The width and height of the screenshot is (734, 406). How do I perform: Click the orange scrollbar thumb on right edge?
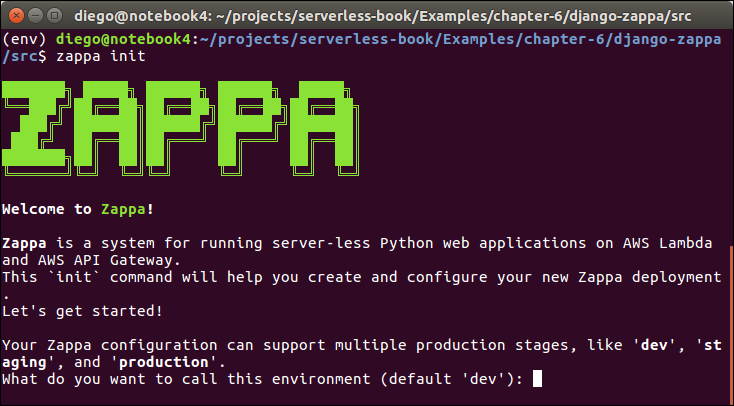click(730, 318)
